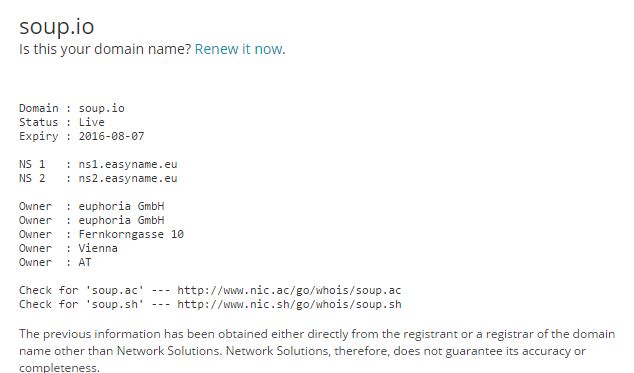
Task: Click the 'NS 1' field label
Action: tap(32, 164)
